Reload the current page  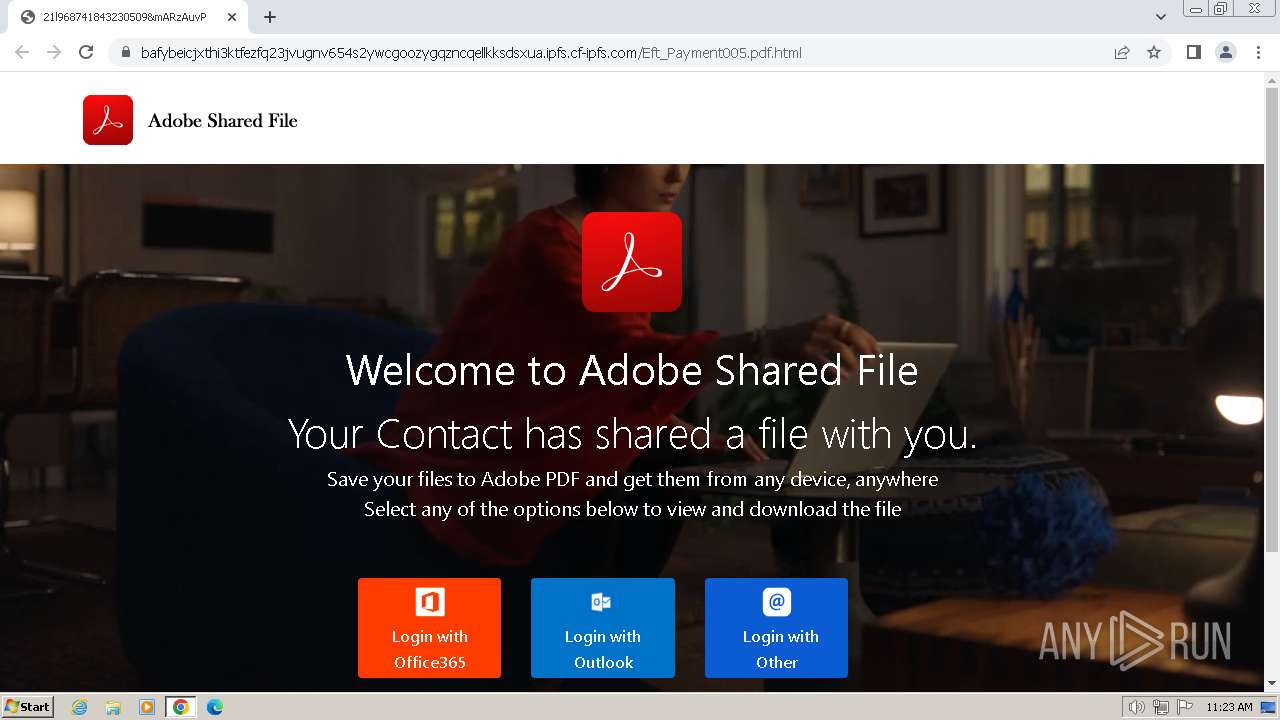86,52
